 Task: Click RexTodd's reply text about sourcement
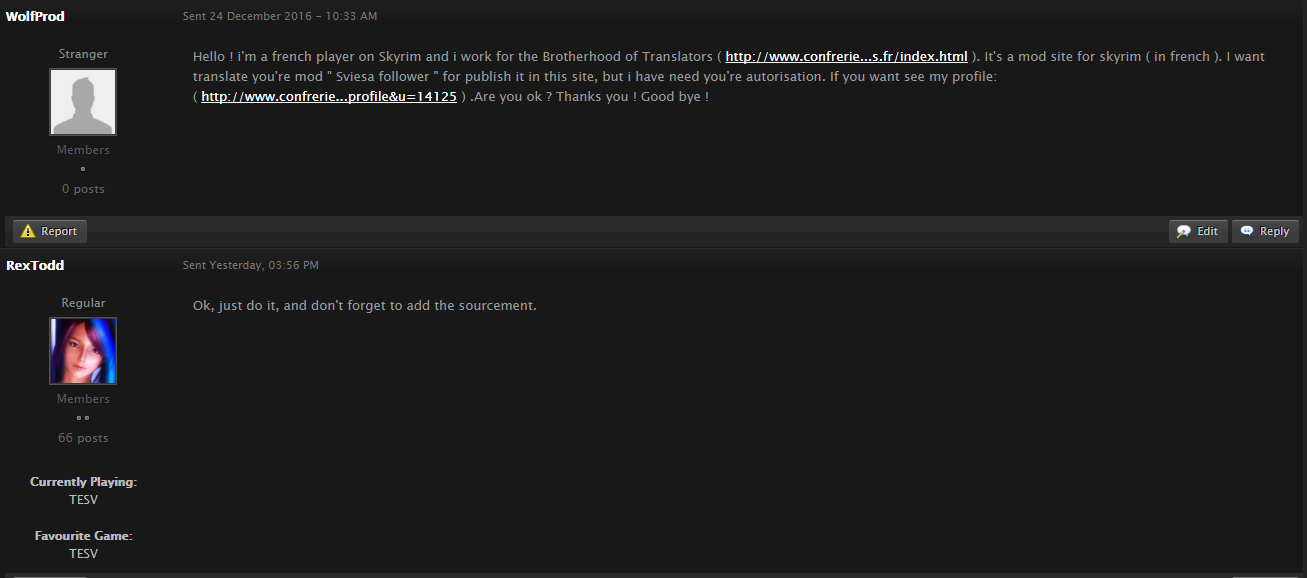[x=365, y=305]
